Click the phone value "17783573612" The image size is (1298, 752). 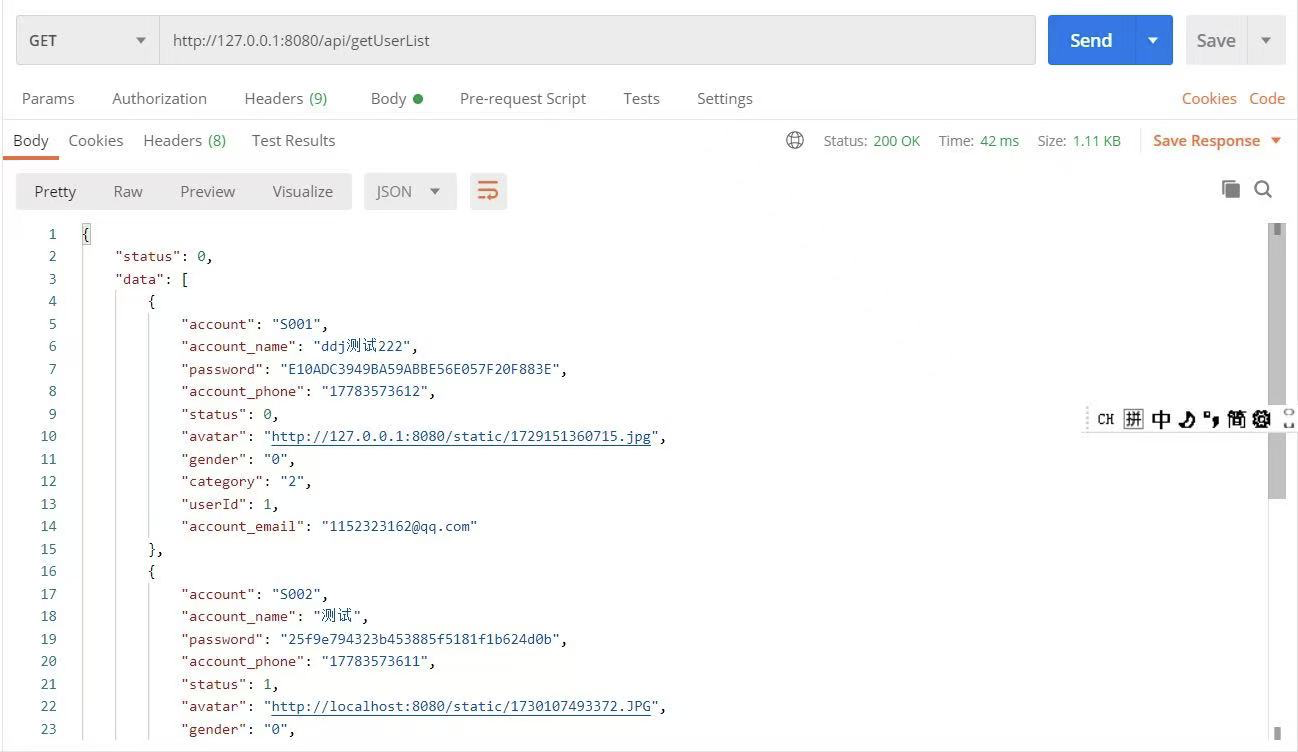[x=374, y=391]
